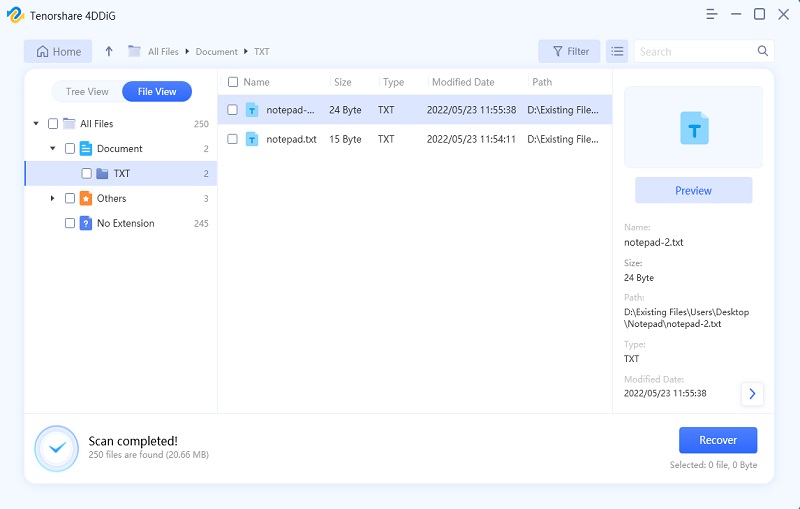Check the All Files checkbox
This screenshot has height=509, width=800.
(x=53, y=123)
